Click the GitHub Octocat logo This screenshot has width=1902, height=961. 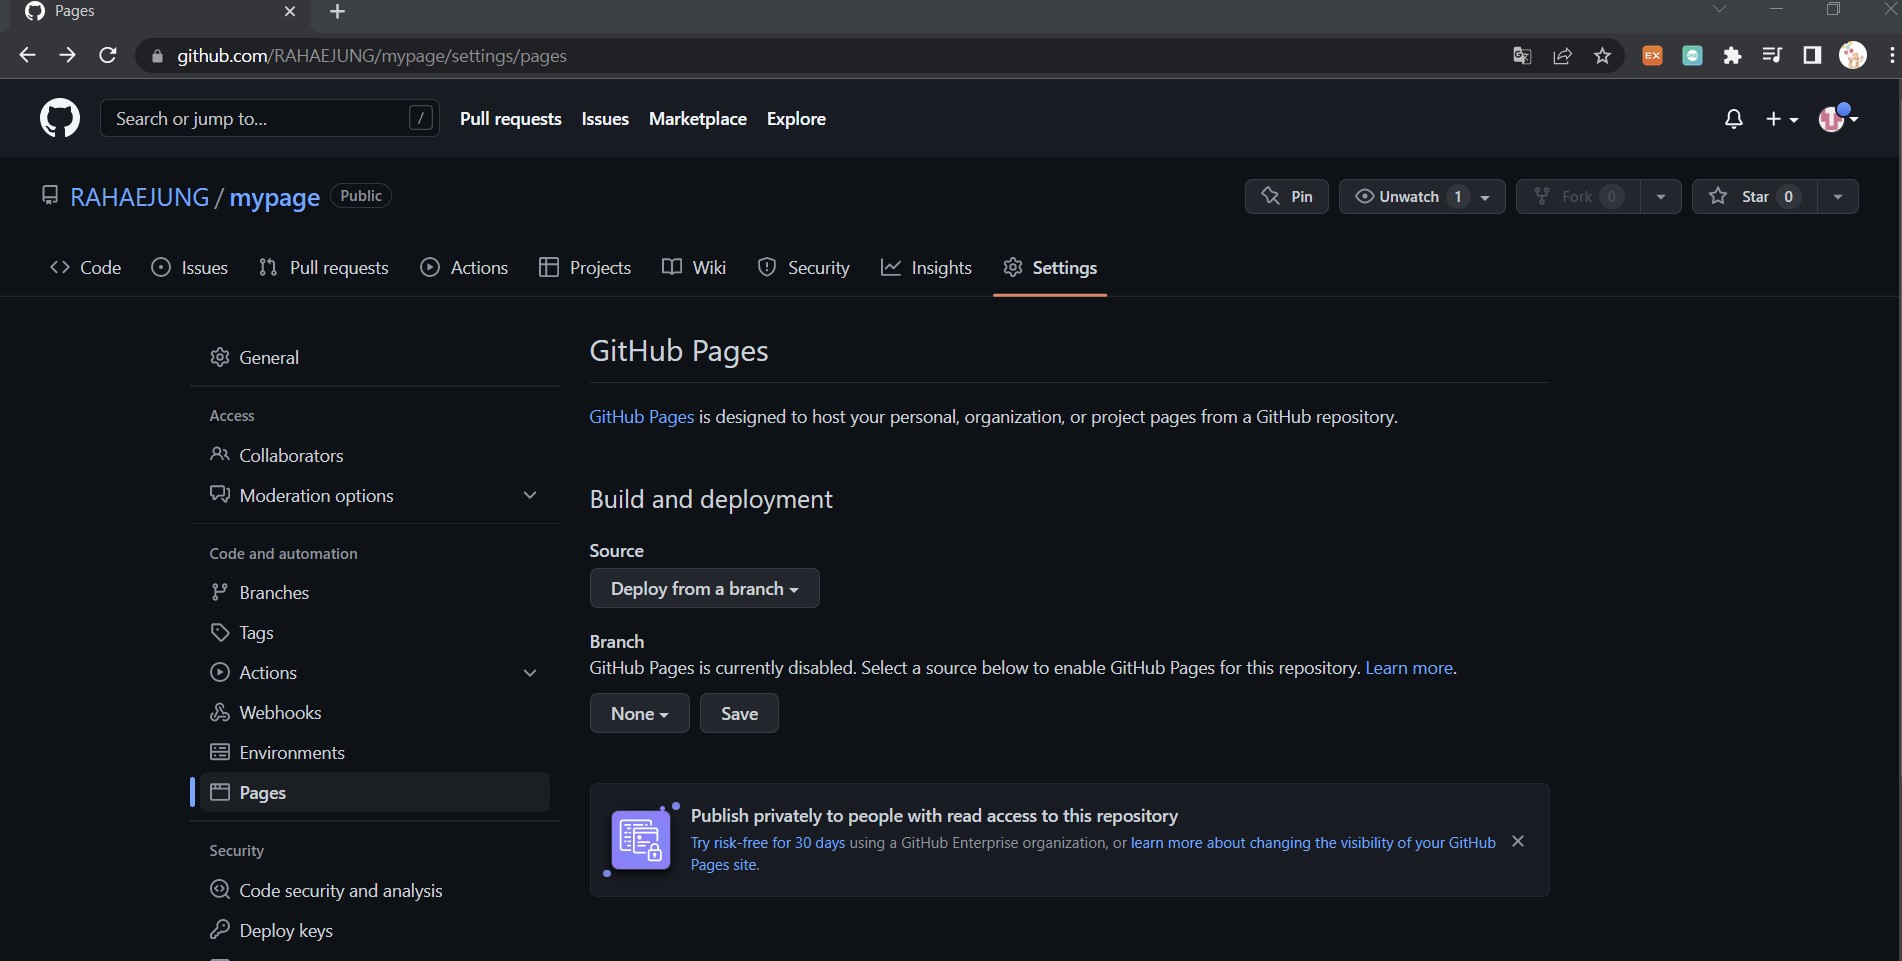[x=60, y=118]
